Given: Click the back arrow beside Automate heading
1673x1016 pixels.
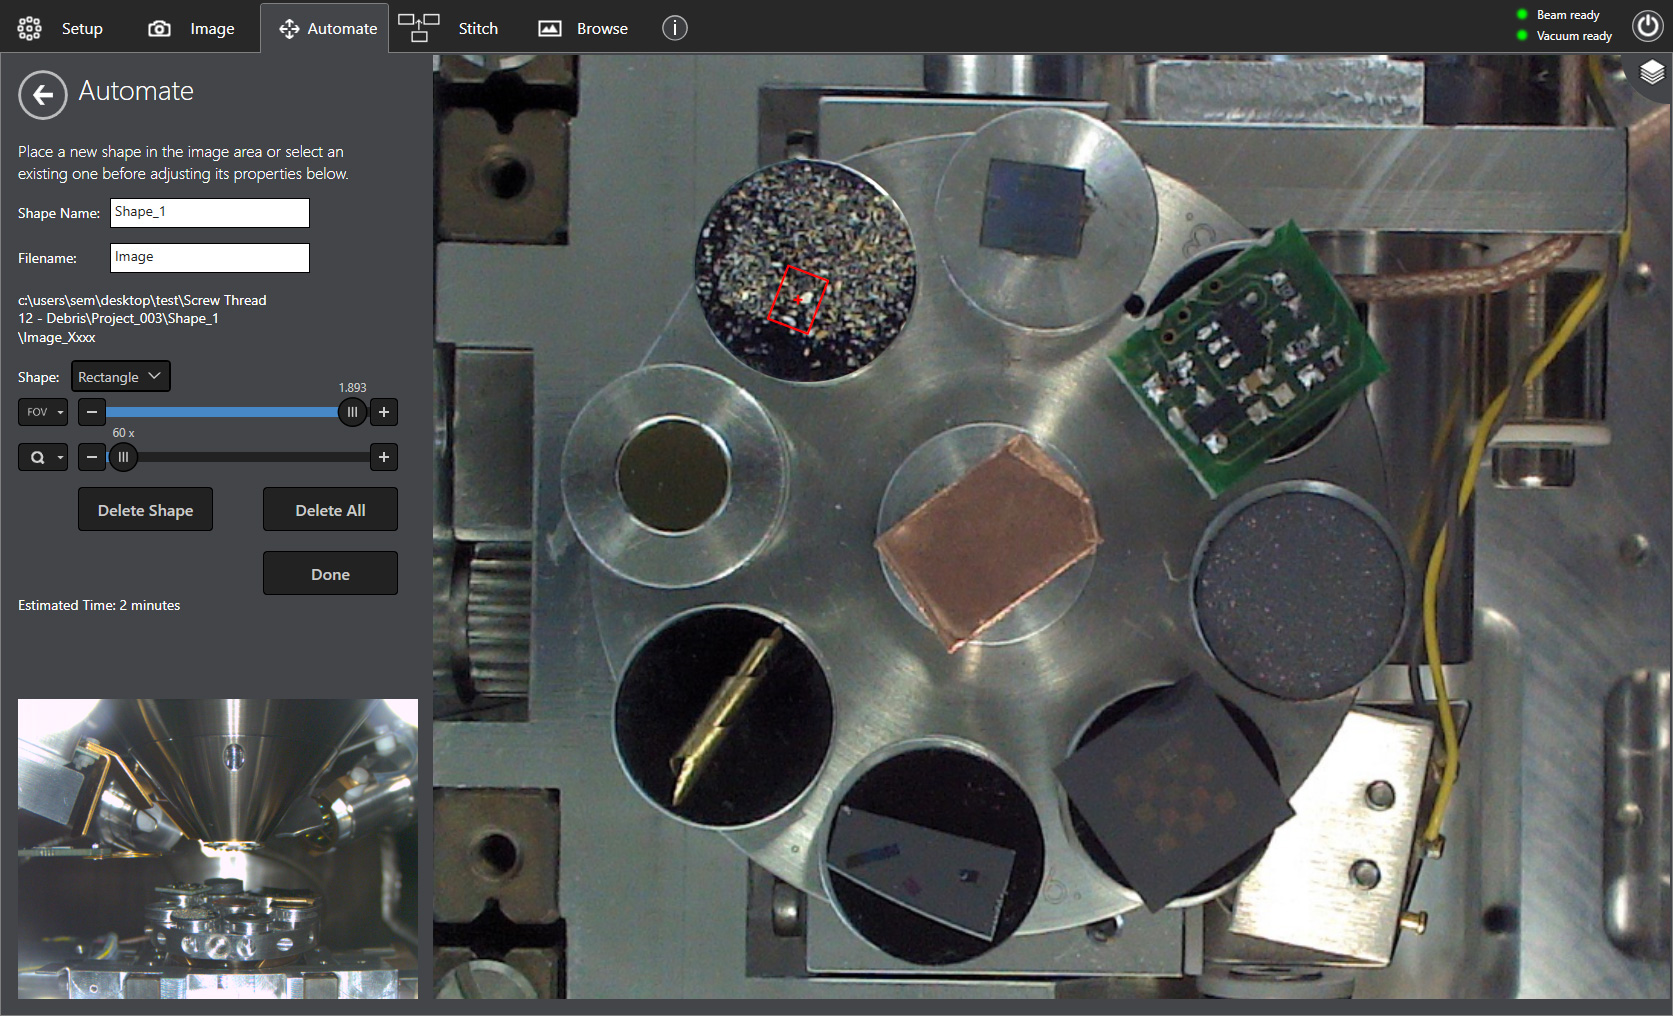Looking at the screenshot, I should 42,95.
